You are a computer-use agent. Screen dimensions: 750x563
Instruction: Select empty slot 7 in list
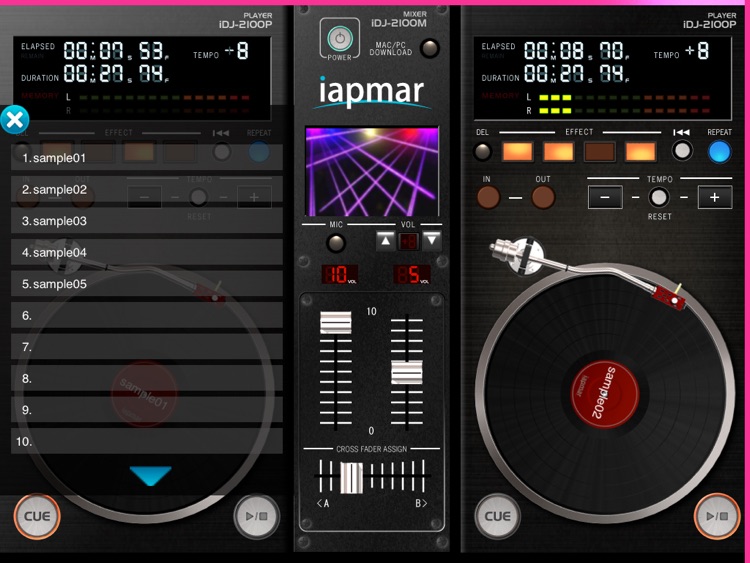tap(146, 347)
